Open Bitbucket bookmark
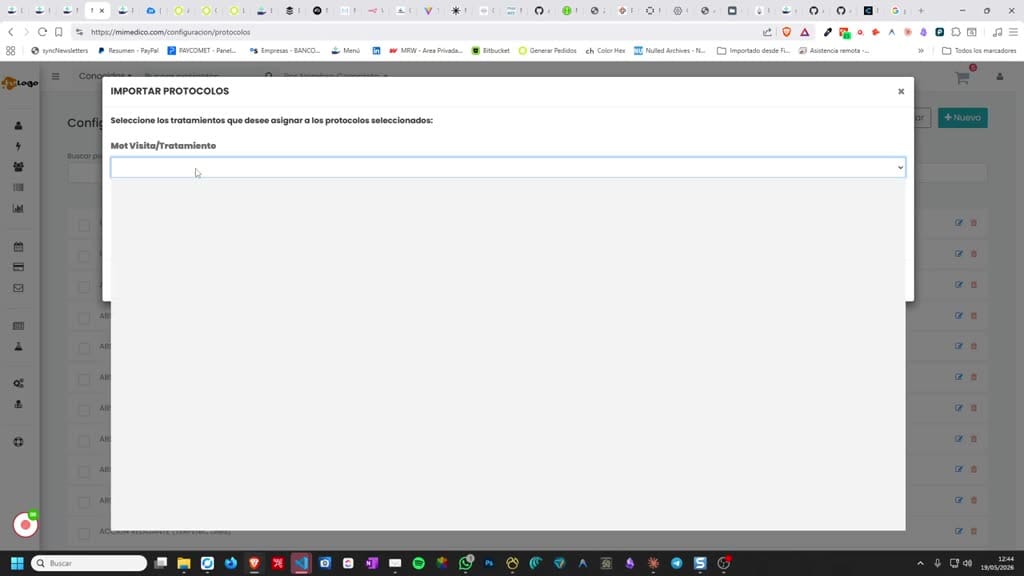 tap(490, 50)
